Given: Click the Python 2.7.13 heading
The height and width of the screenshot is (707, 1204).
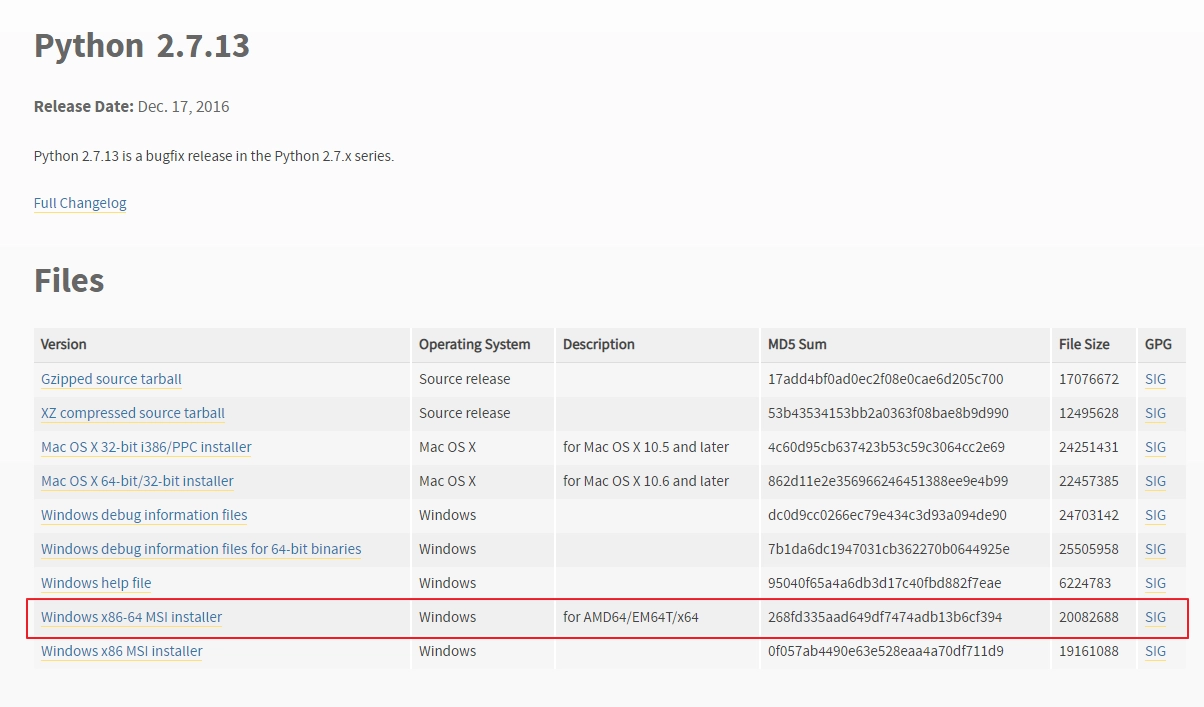Looking at the screenshot, I should point(142,46).
